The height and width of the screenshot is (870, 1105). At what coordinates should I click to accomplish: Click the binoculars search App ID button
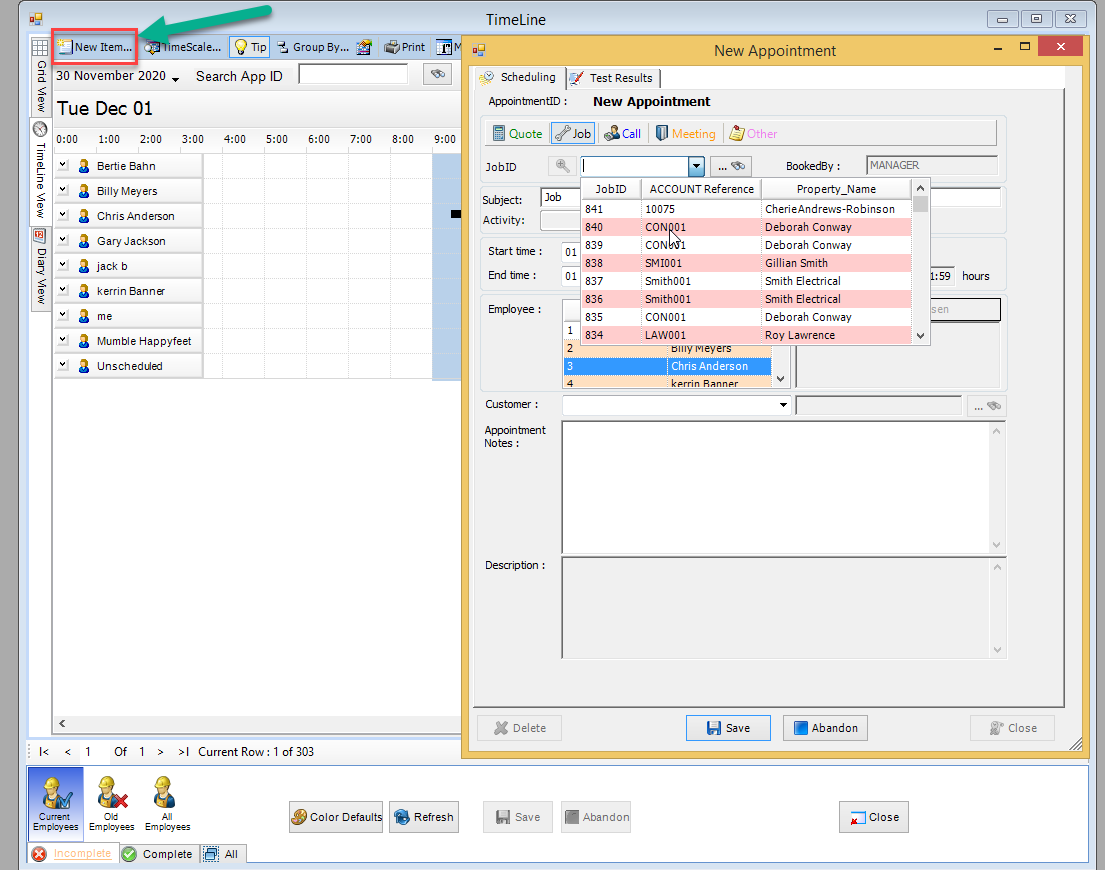(x=437, y=74)
